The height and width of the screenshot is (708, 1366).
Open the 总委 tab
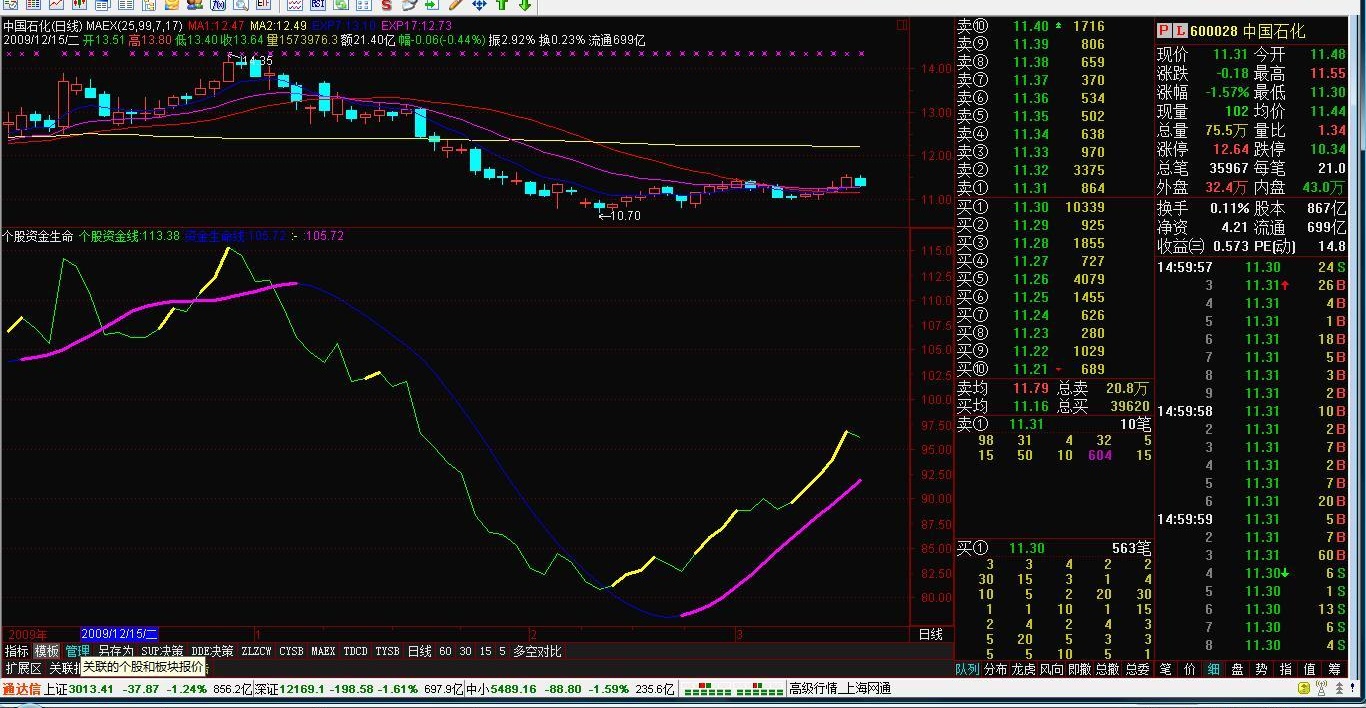[x=1136, y=669]
